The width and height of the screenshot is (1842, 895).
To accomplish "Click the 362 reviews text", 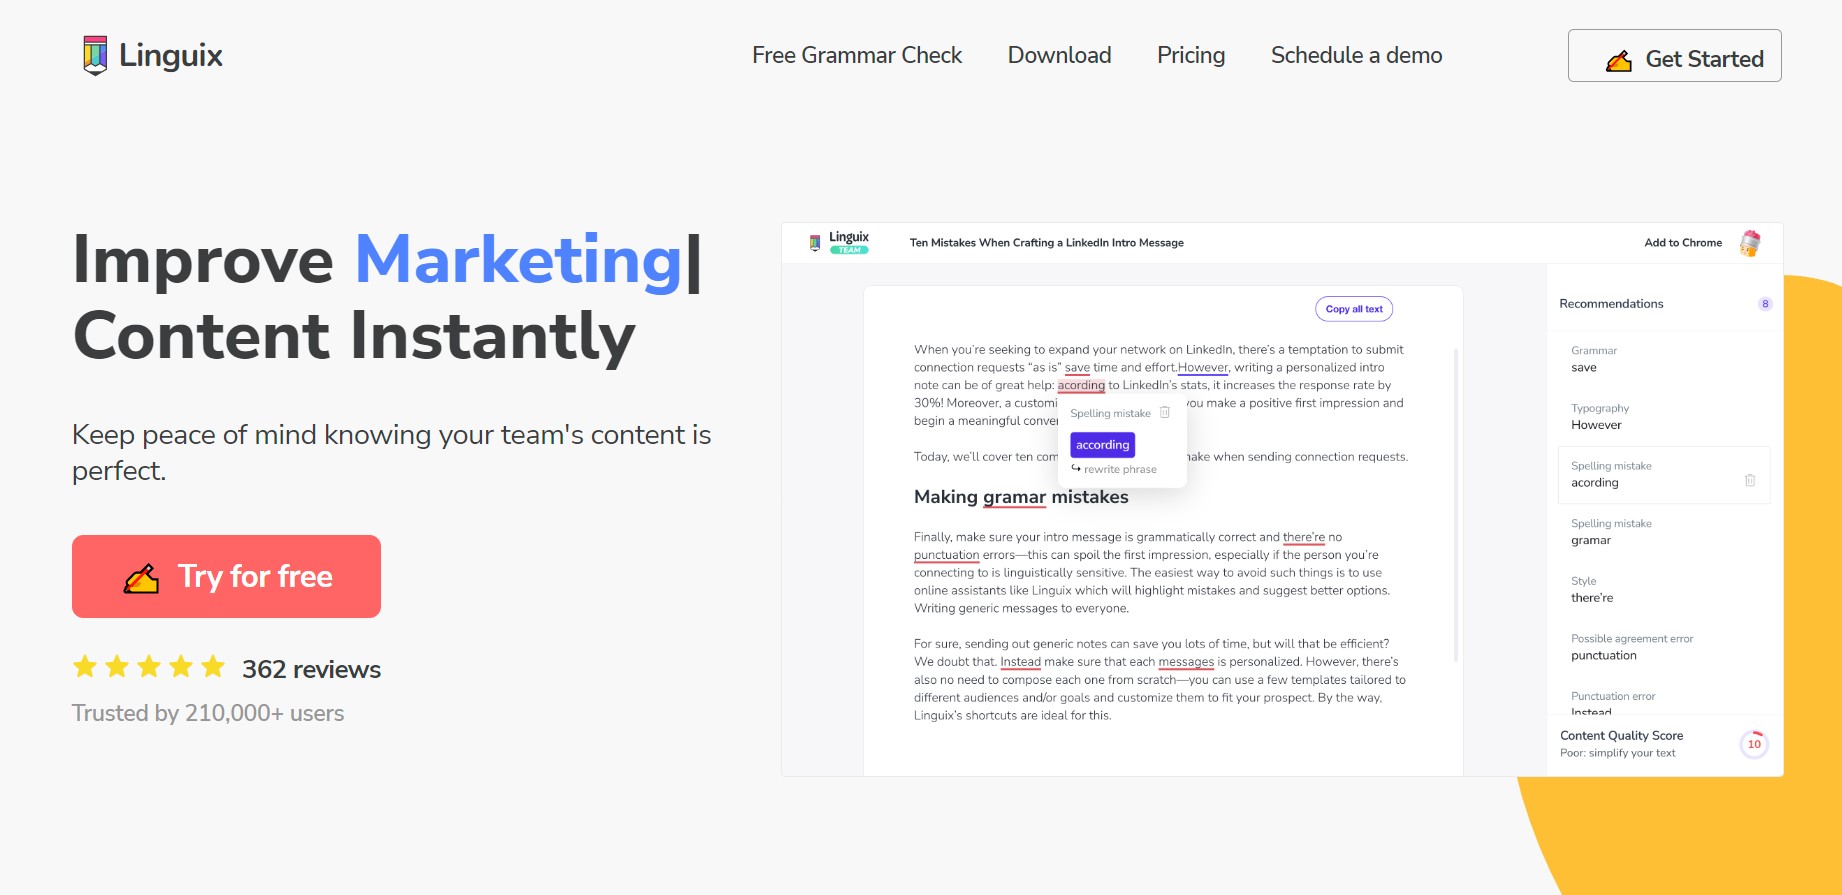I will pyautogui.click(x=311, y=669).
